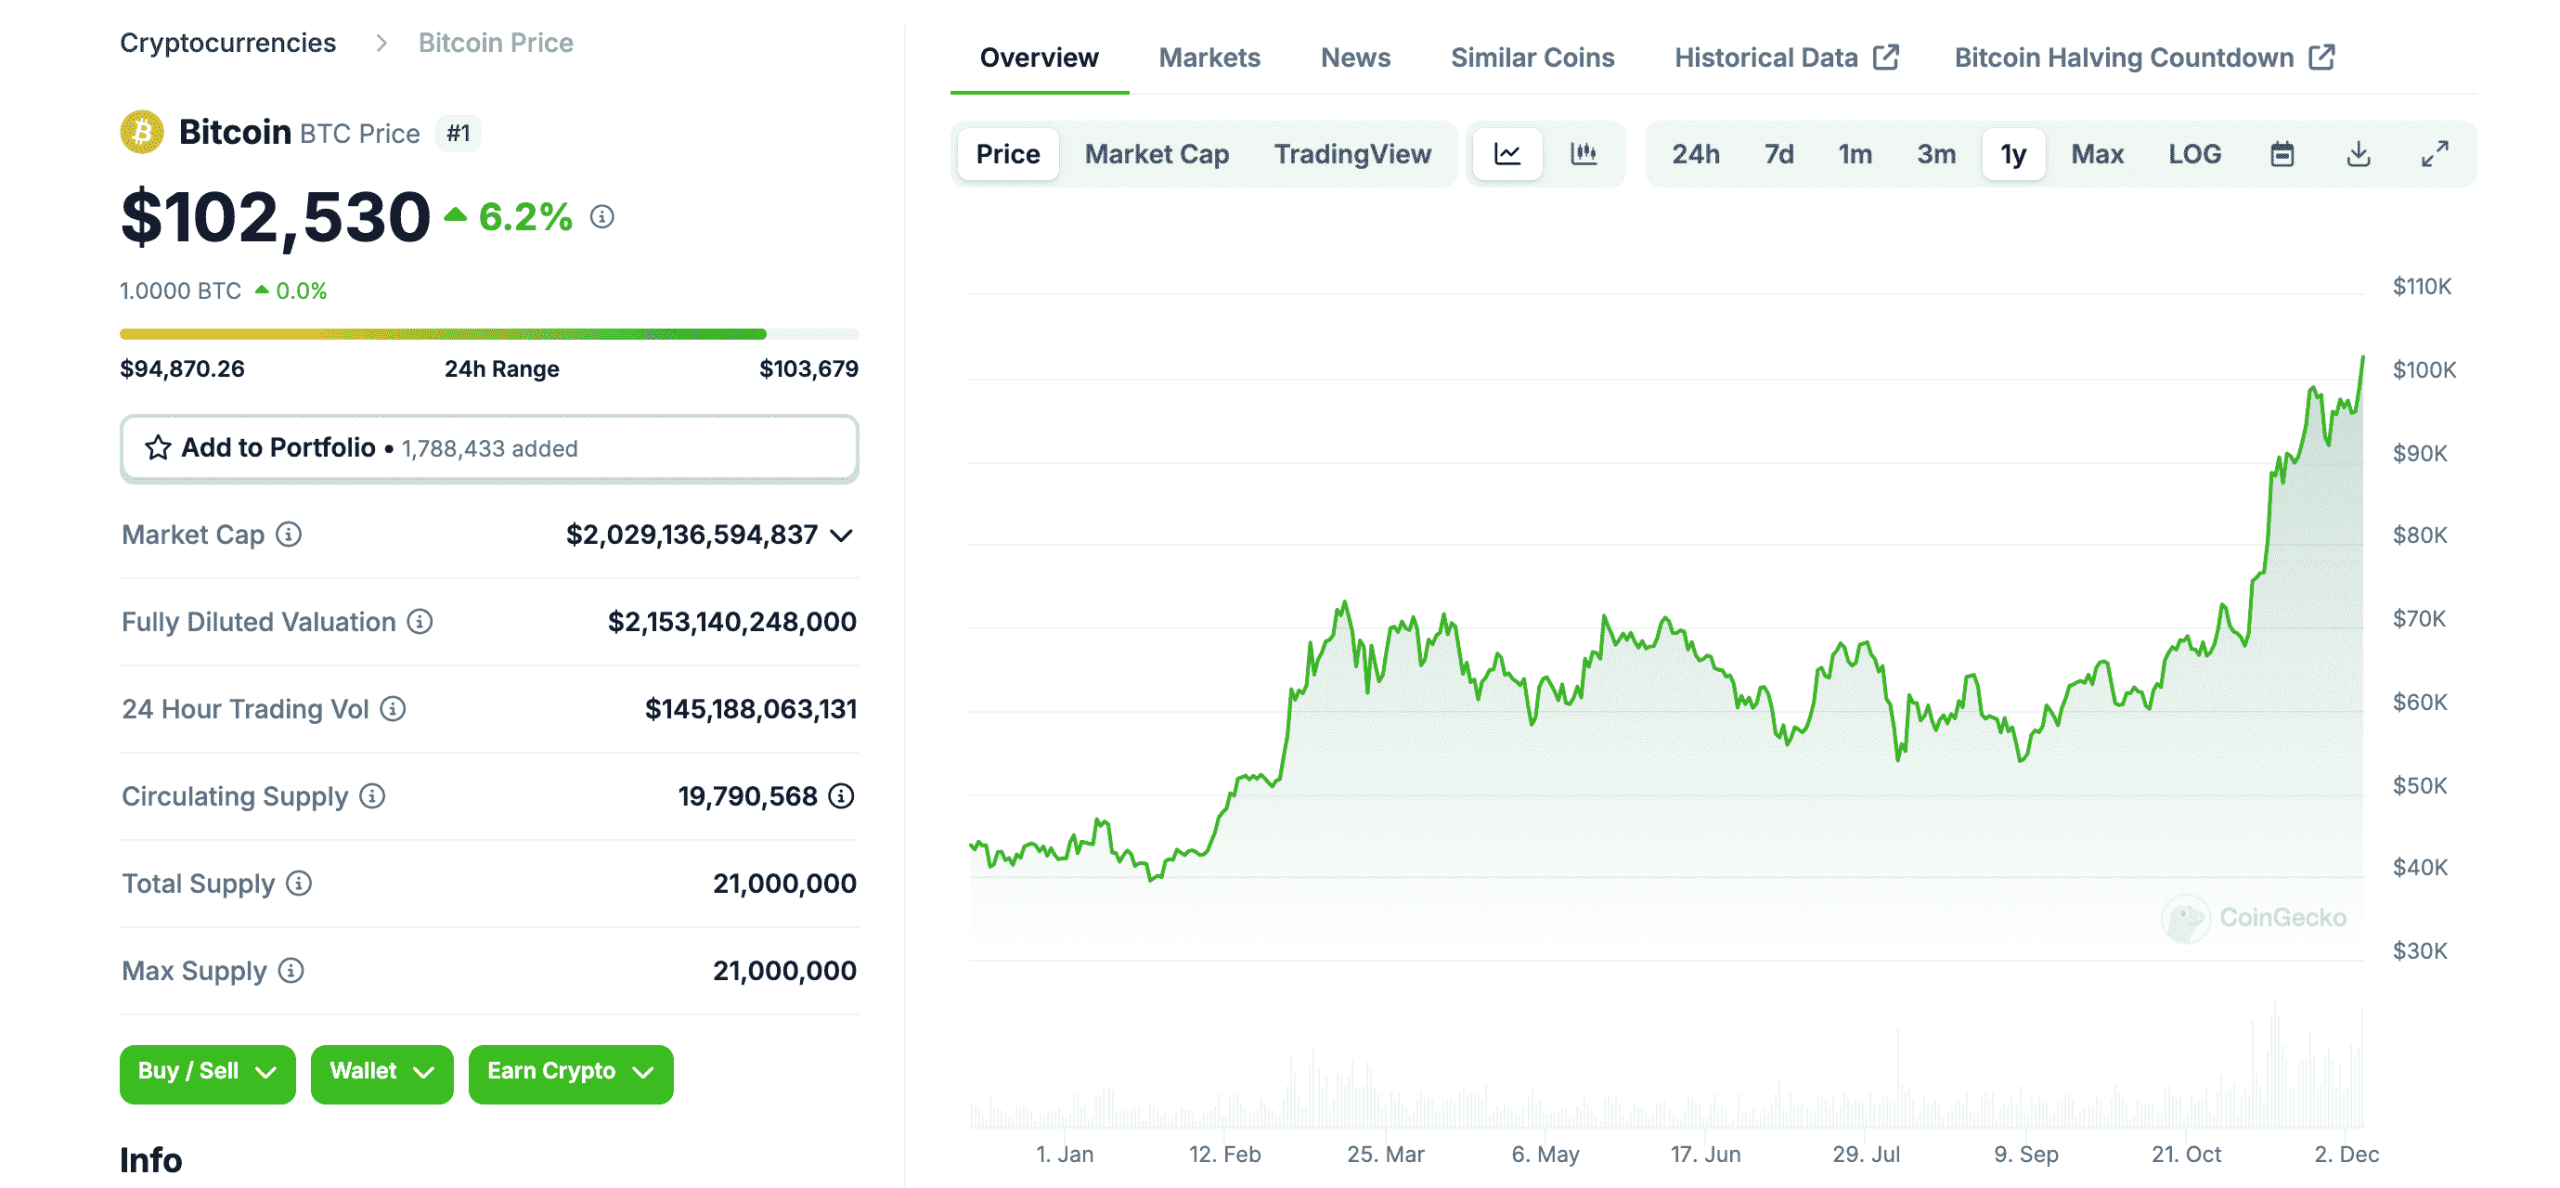Set chart range to 1m
This screenshot has width=2560, height=1188.
click(1855, 154)
